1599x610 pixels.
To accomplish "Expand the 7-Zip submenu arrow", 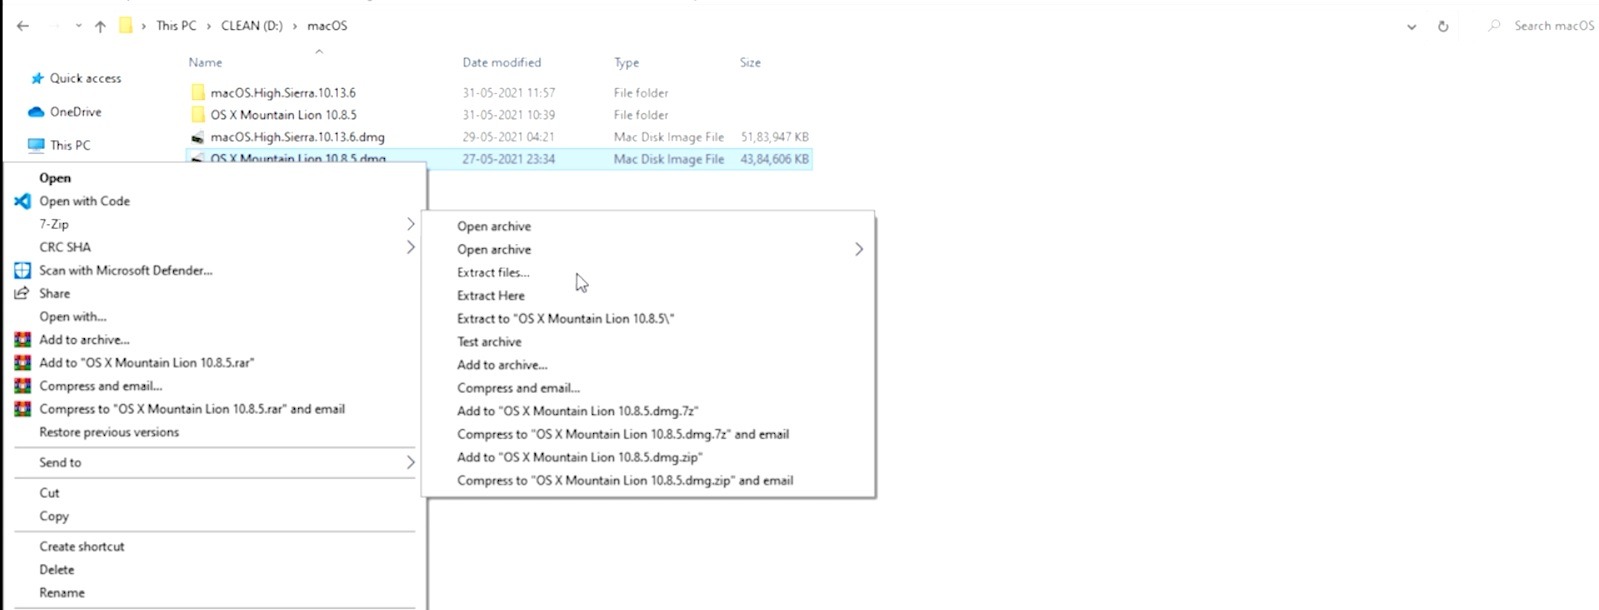I will click(410, 224).
